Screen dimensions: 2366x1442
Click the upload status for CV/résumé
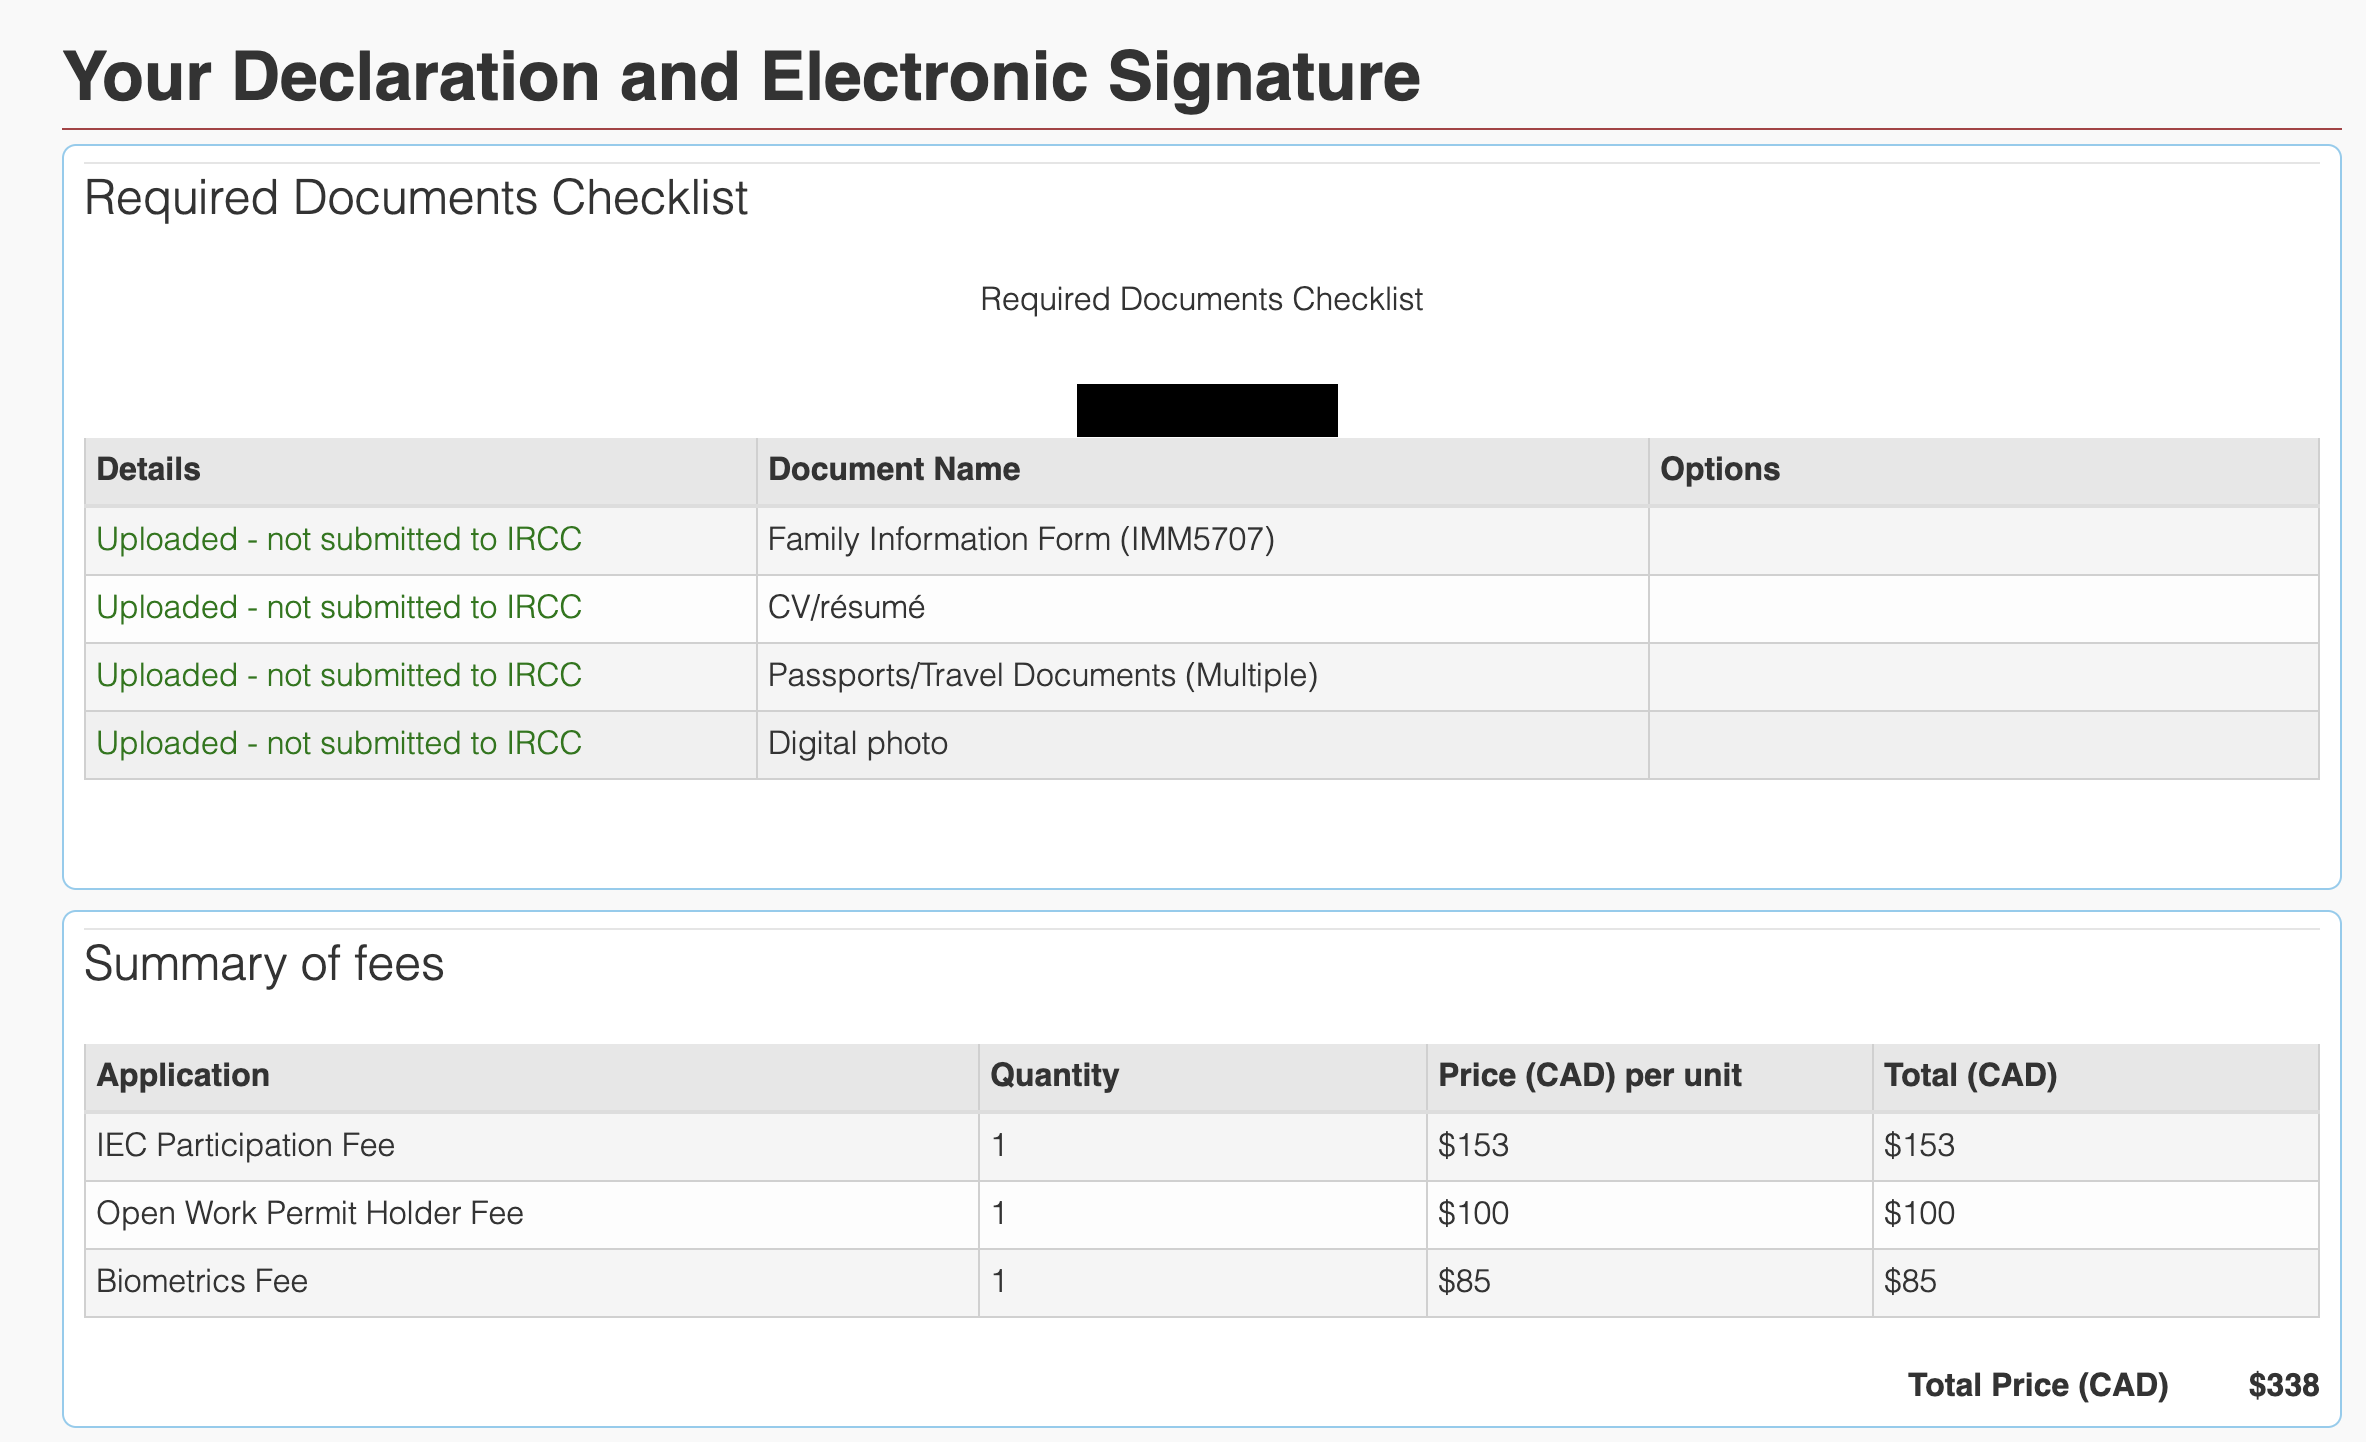pyautogui.click(x=339, y=608)
